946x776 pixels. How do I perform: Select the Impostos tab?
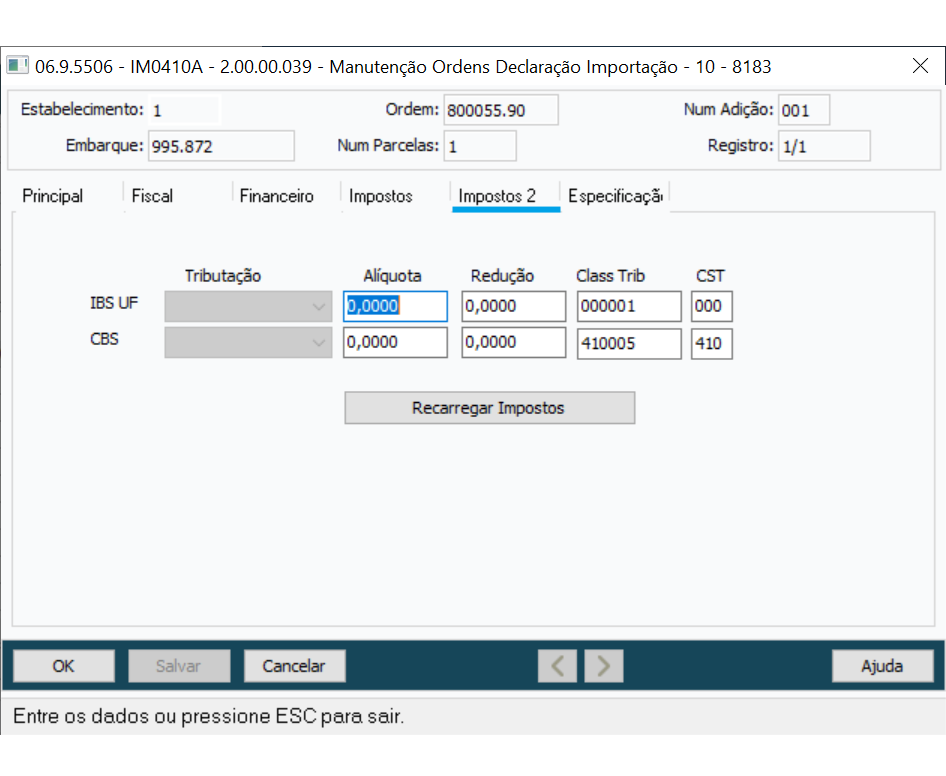381,196
